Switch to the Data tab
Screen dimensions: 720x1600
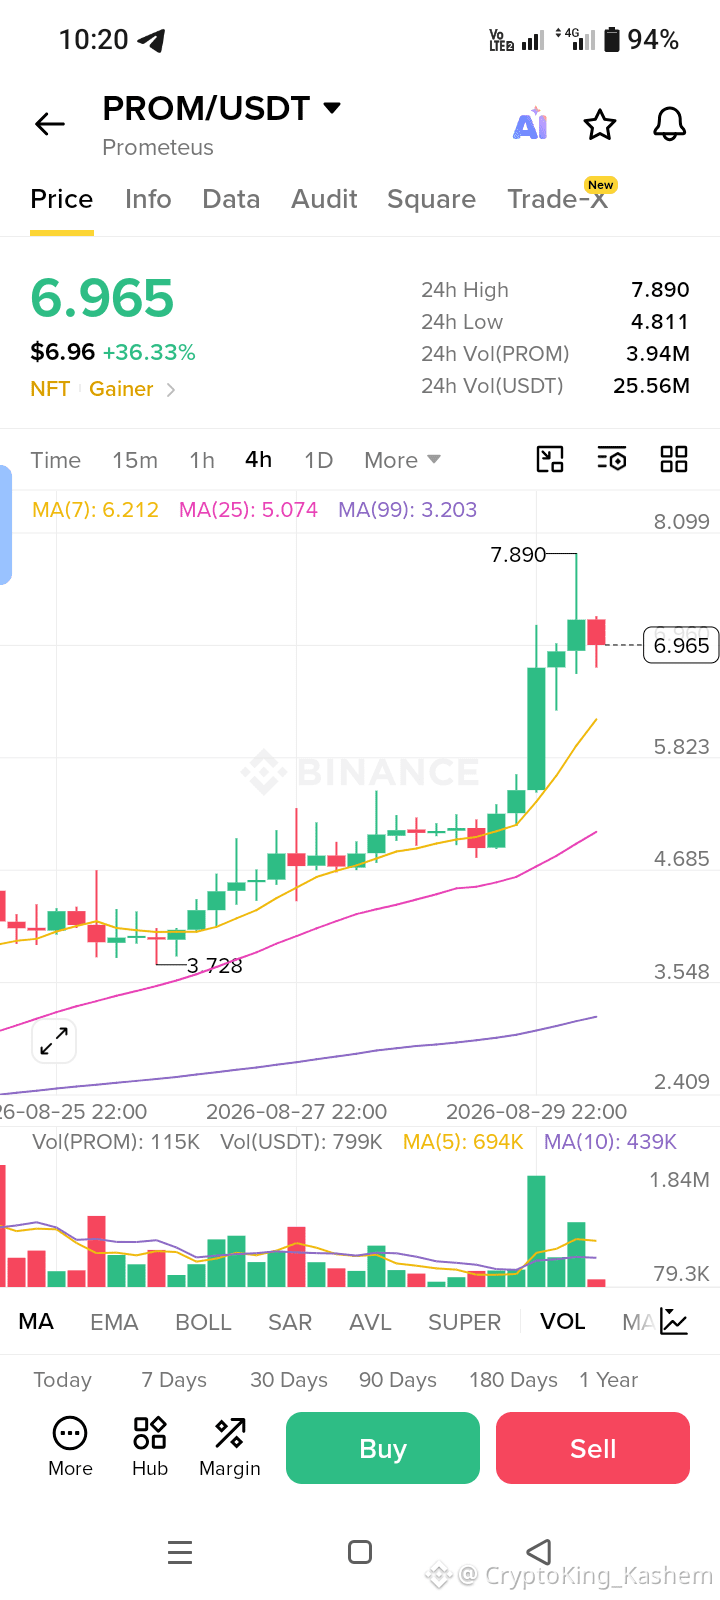[x=231, y=199]
